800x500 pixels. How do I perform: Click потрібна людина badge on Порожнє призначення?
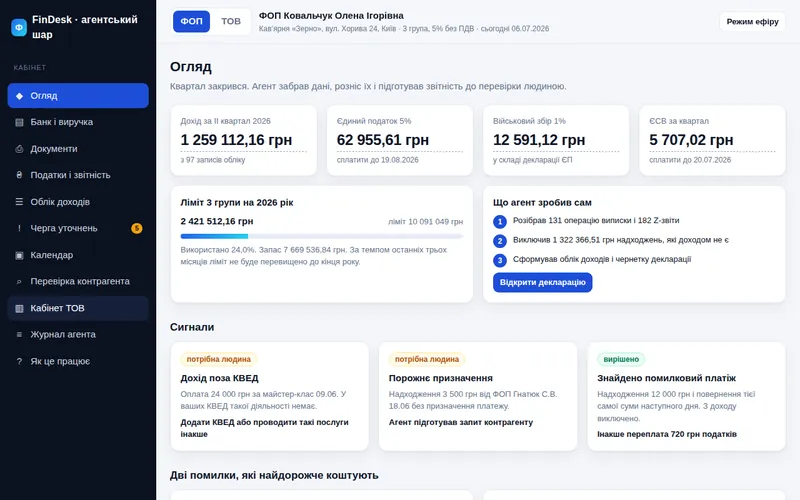point(427,359)
